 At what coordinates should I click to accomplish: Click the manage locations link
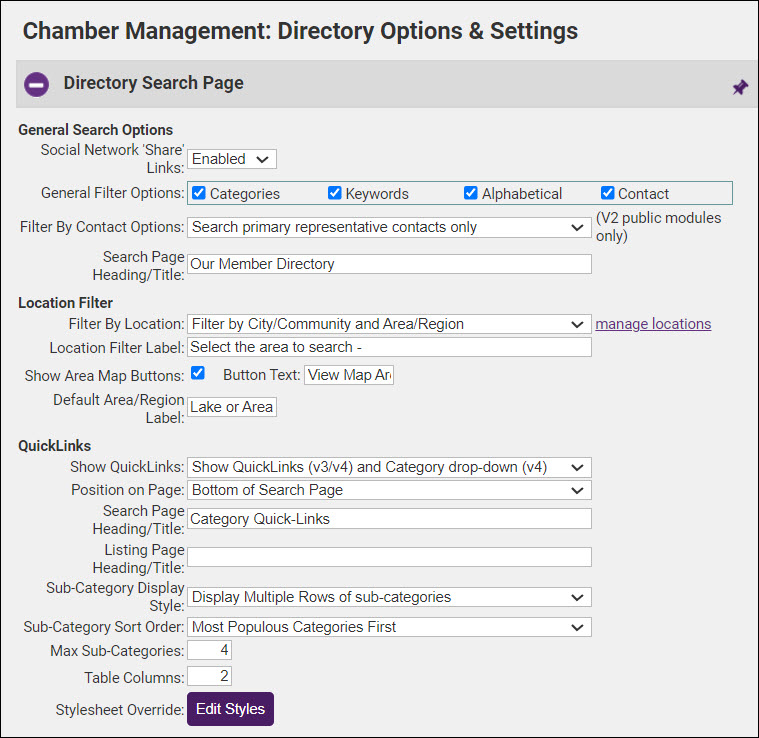(653, 324)
